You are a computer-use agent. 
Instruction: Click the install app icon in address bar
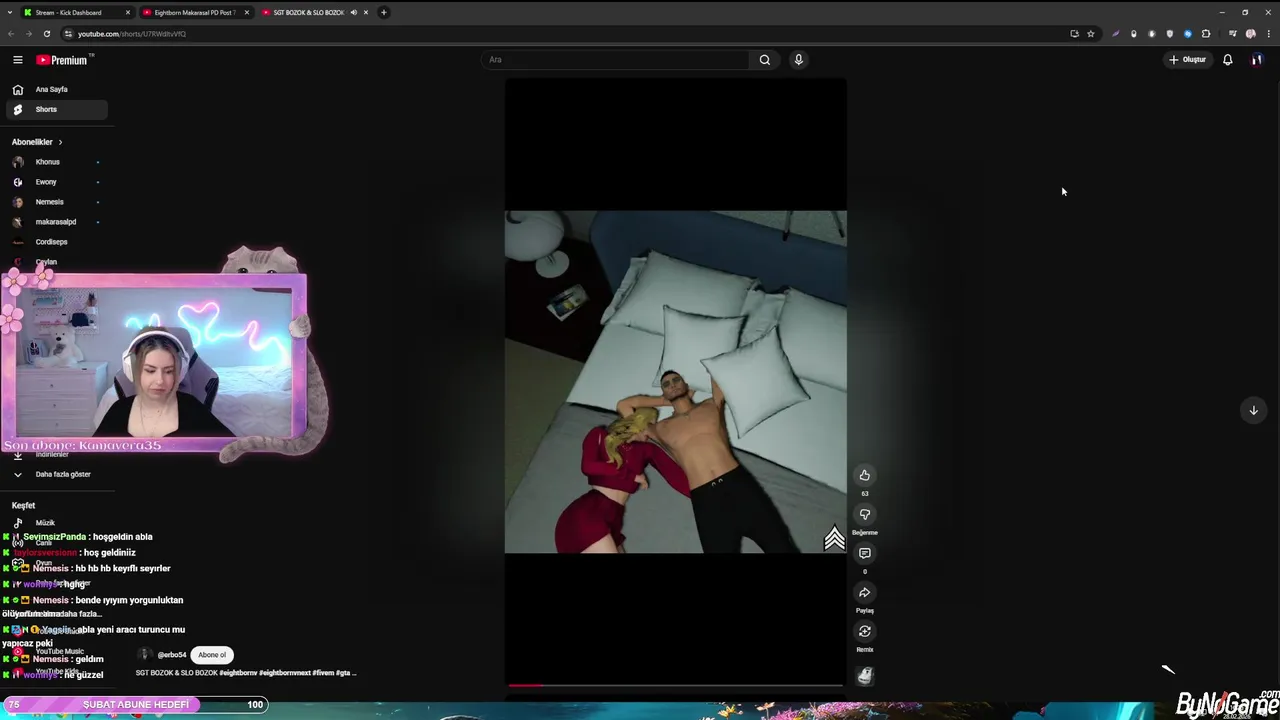(1074, 34)
